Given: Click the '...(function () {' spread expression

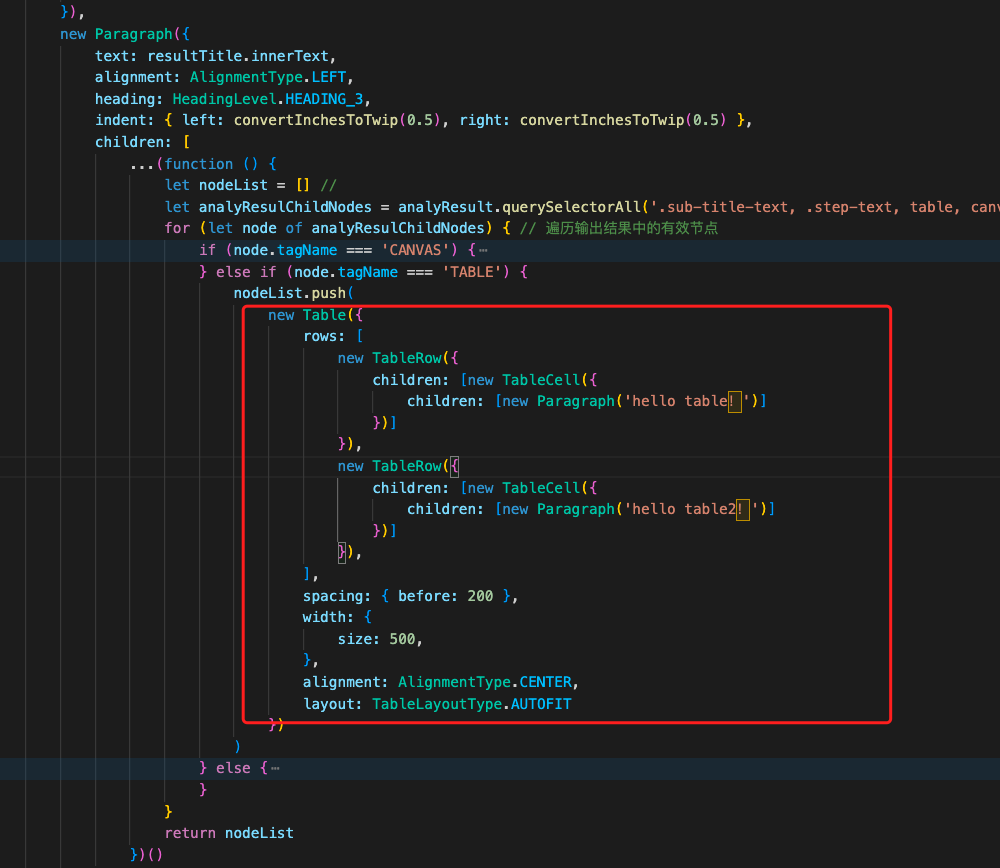Looking at the screenshot, I should (203, 164).
